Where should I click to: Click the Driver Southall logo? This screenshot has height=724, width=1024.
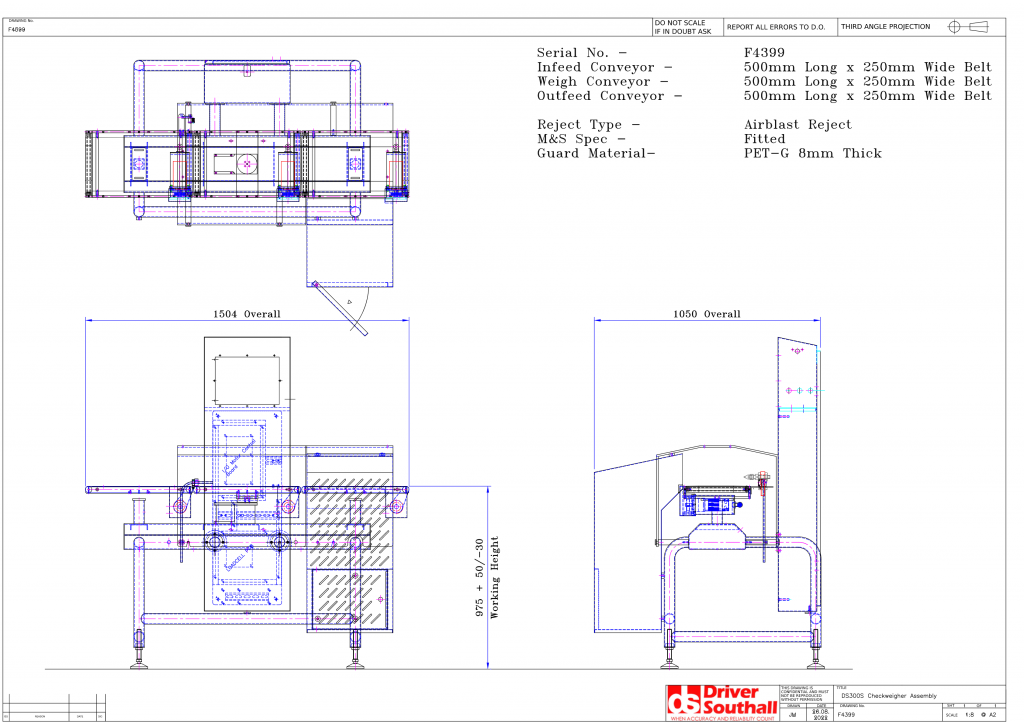720,700
